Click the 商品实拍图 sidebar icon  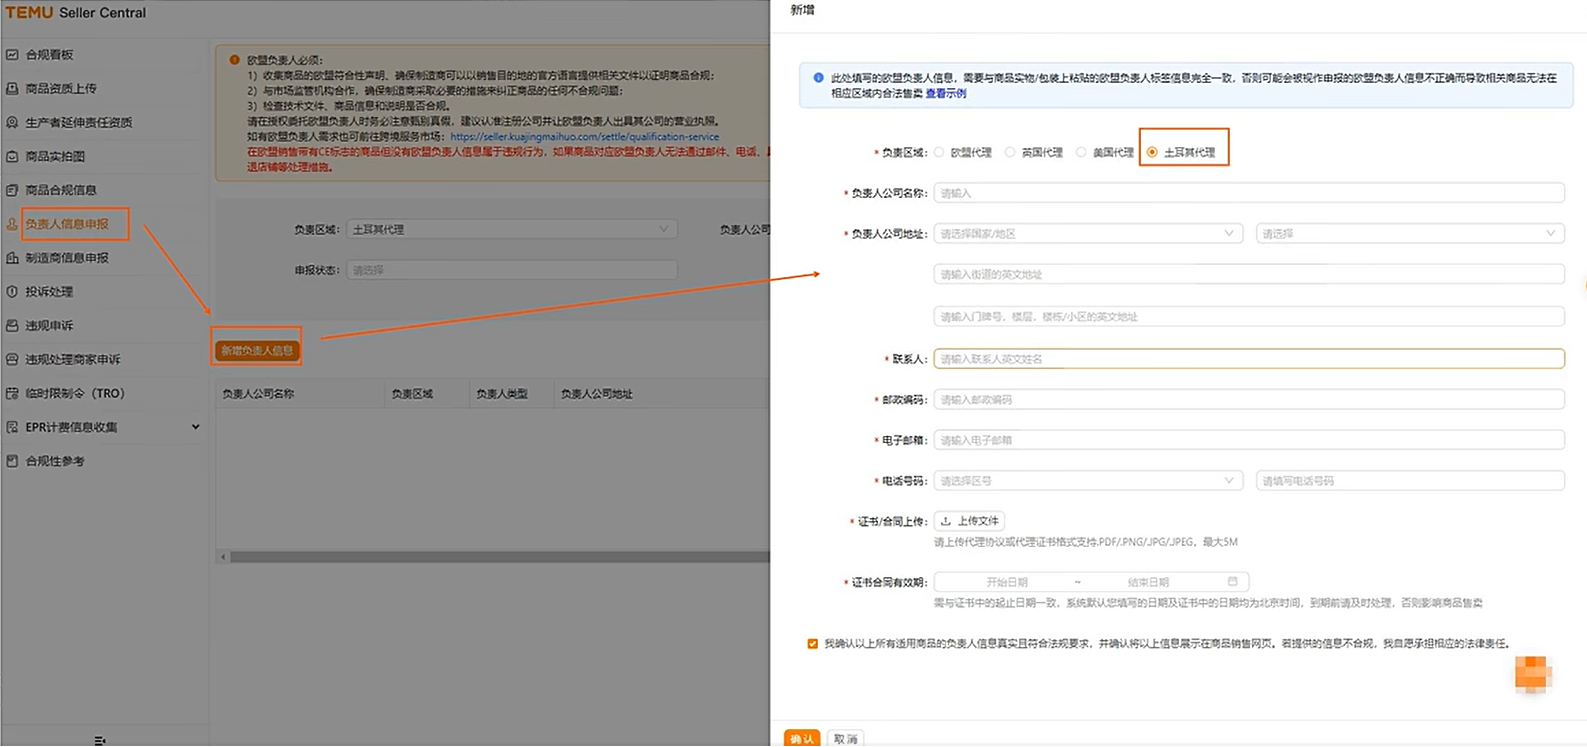[x=12, y=157]
